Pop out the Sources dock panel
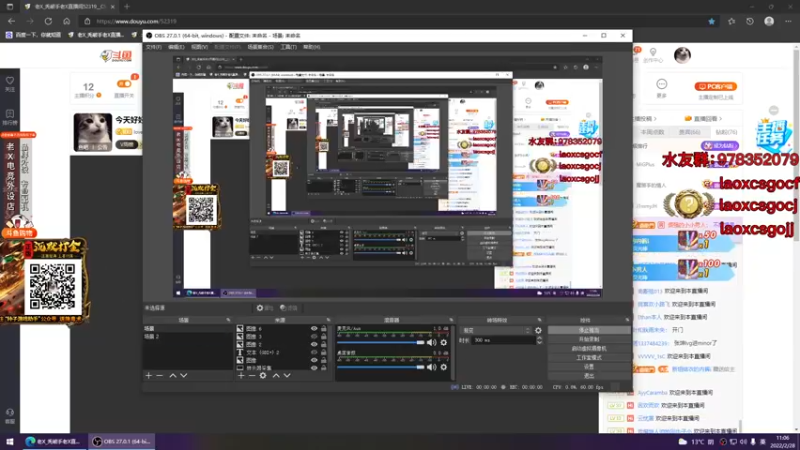 click(328, 320)
